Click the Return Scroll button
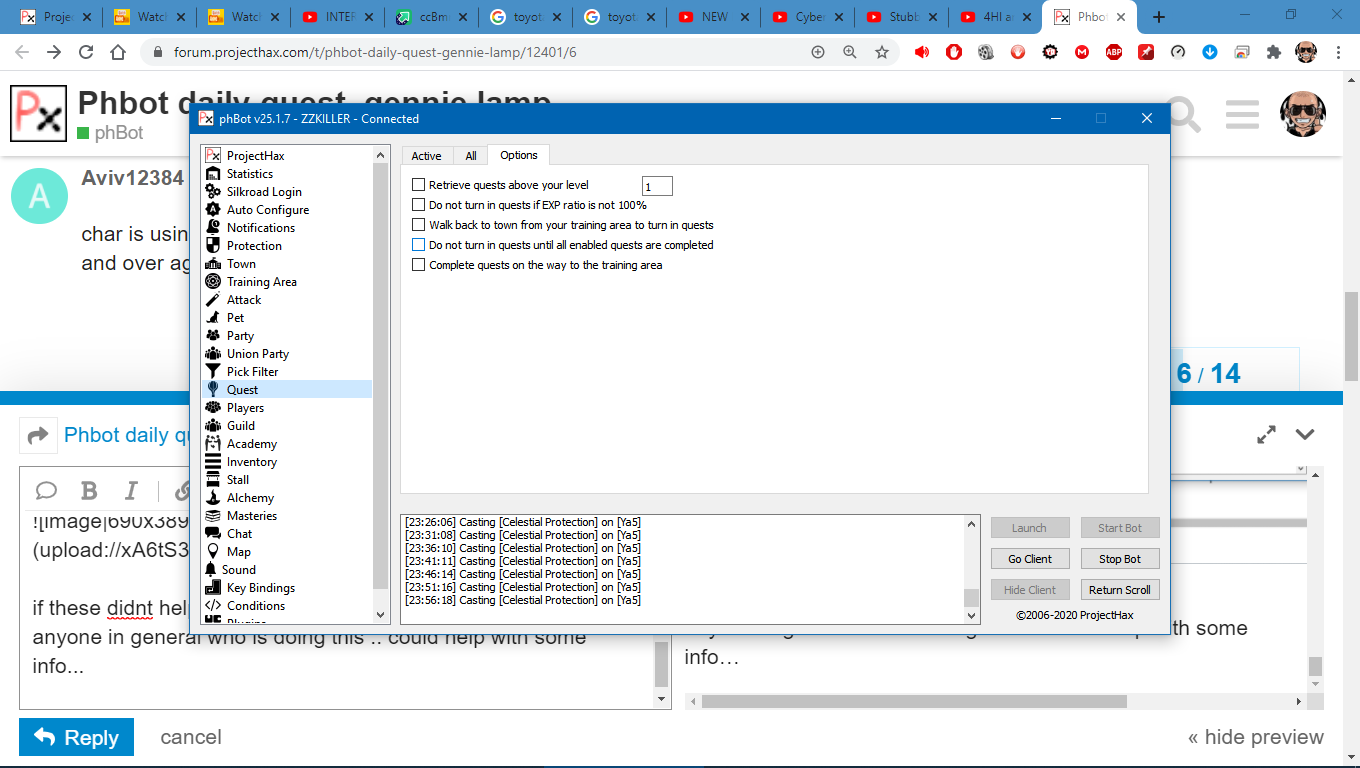 1119,590
